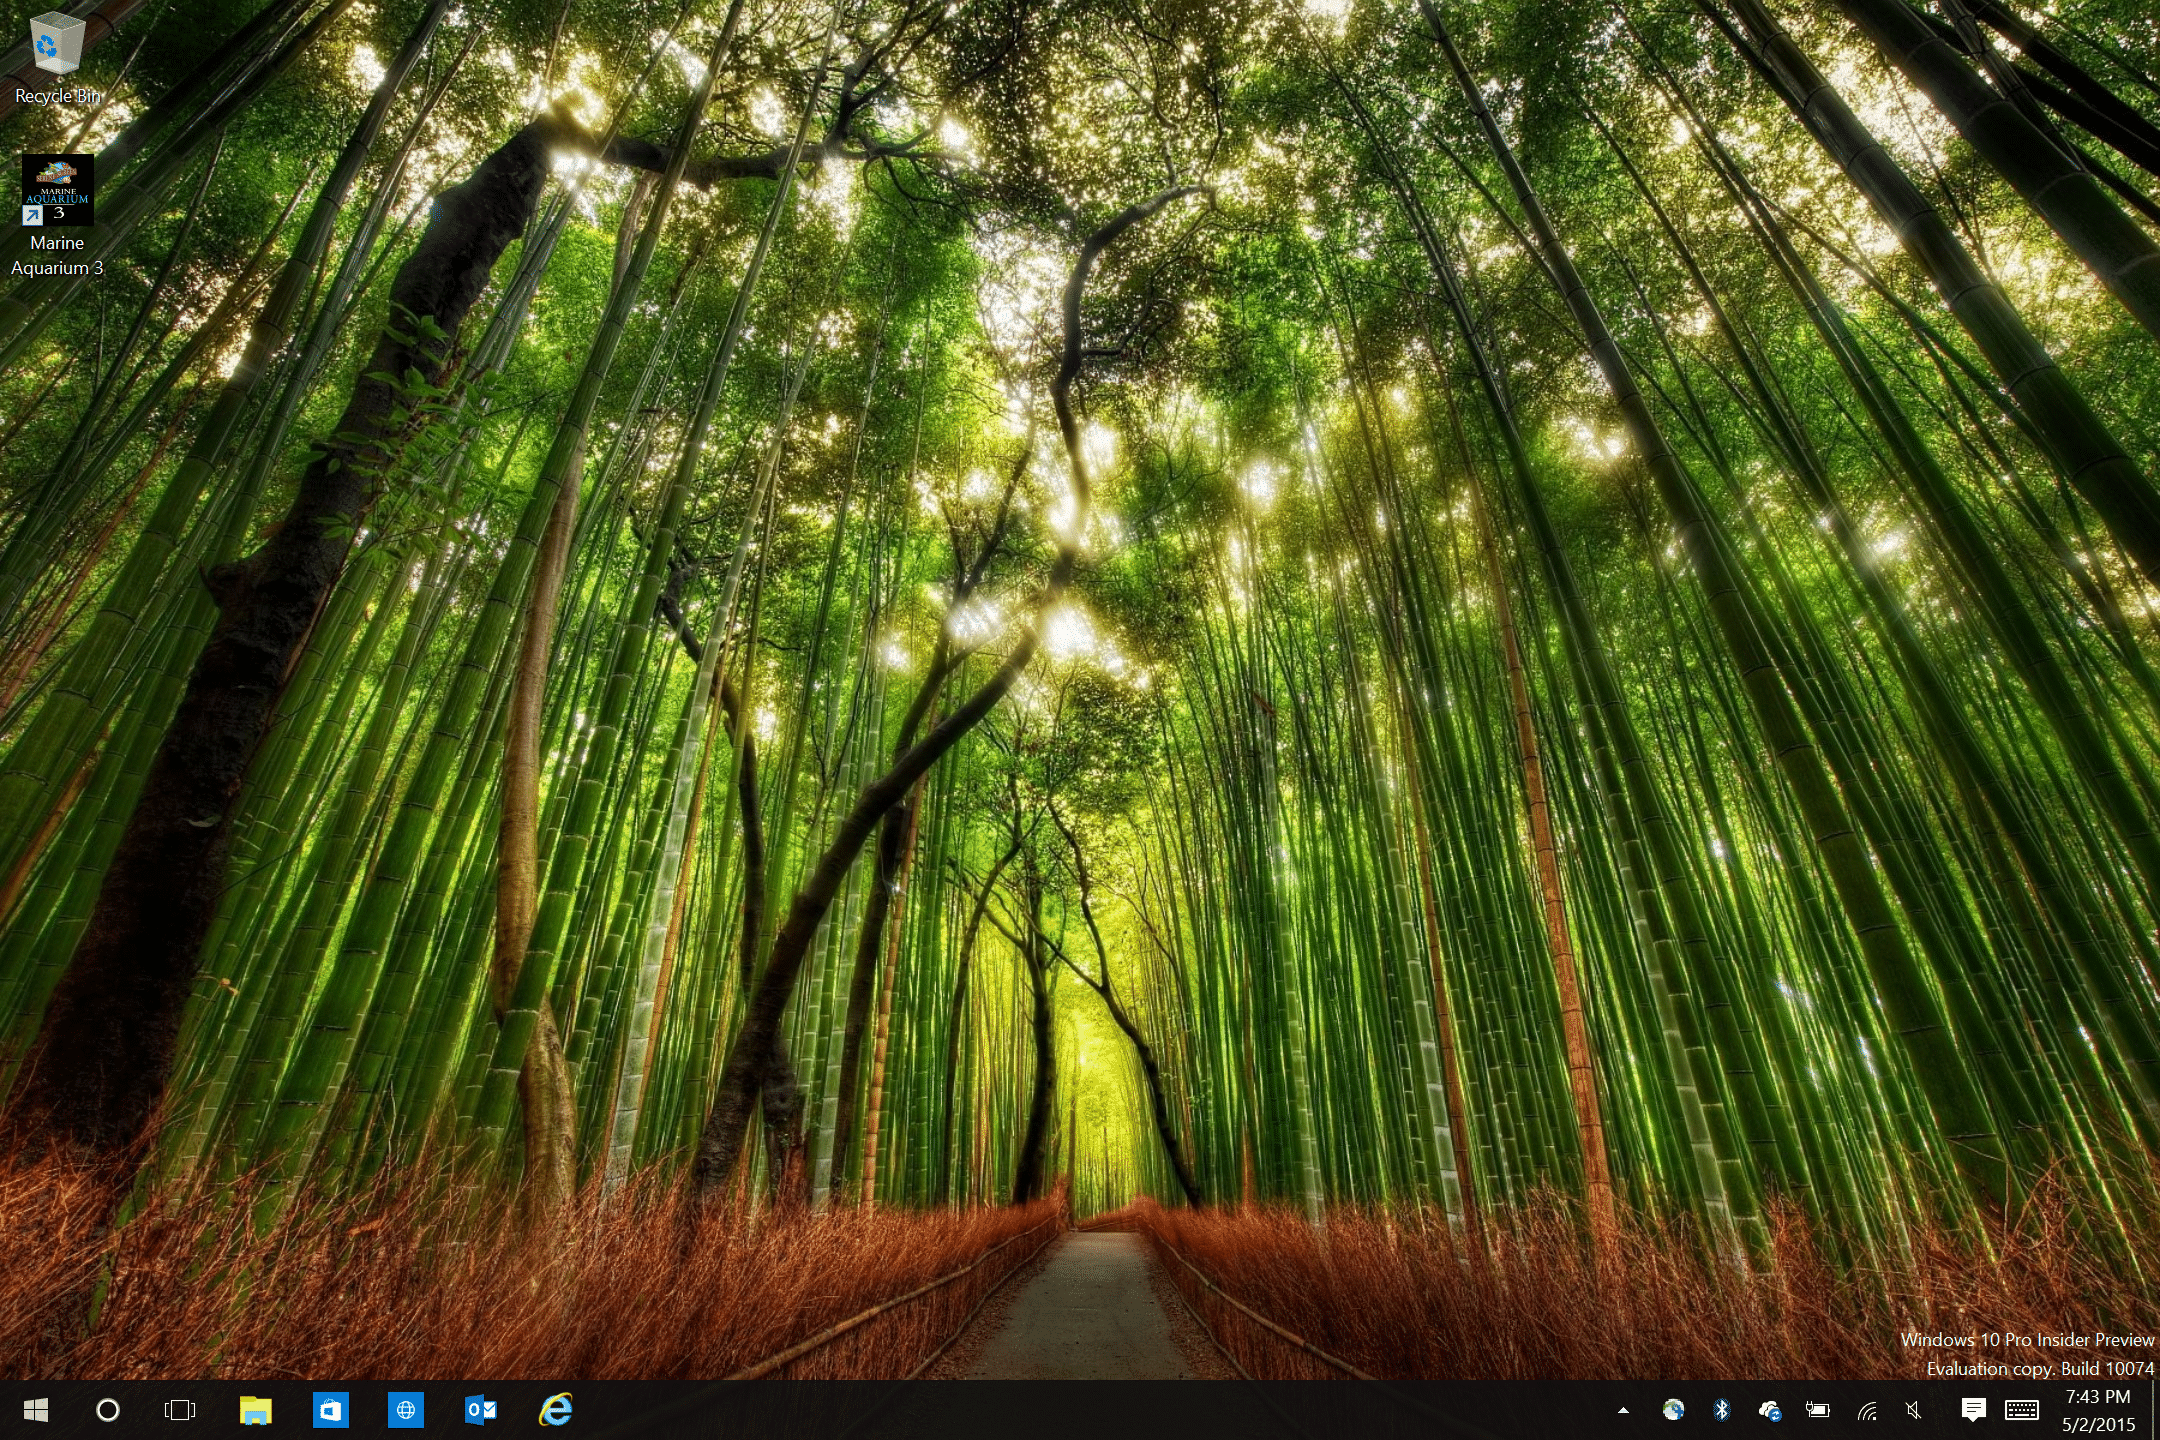
Task: Open the Windows Store taskbar icon
Action: pyautogui.click(x=330, y=1410)
